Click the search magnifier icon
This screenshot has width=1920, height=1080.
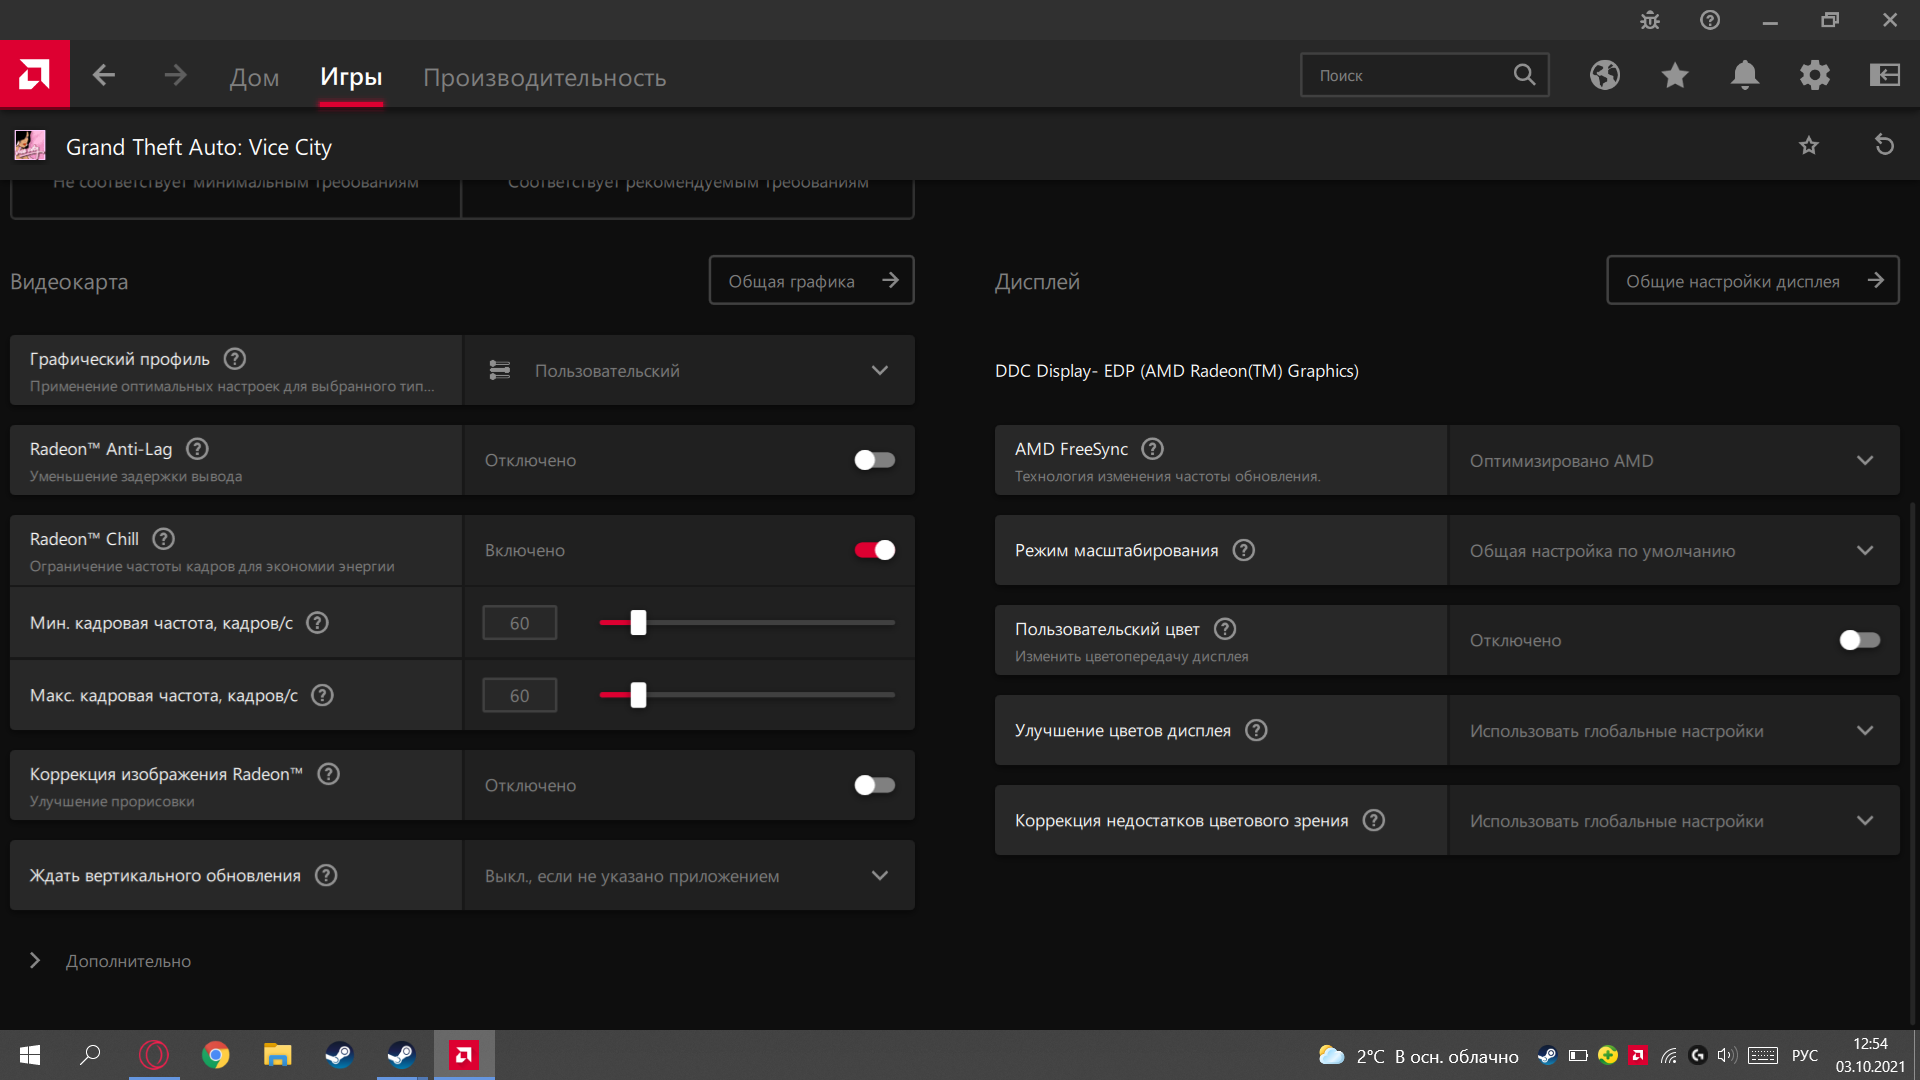[1524, 75]
